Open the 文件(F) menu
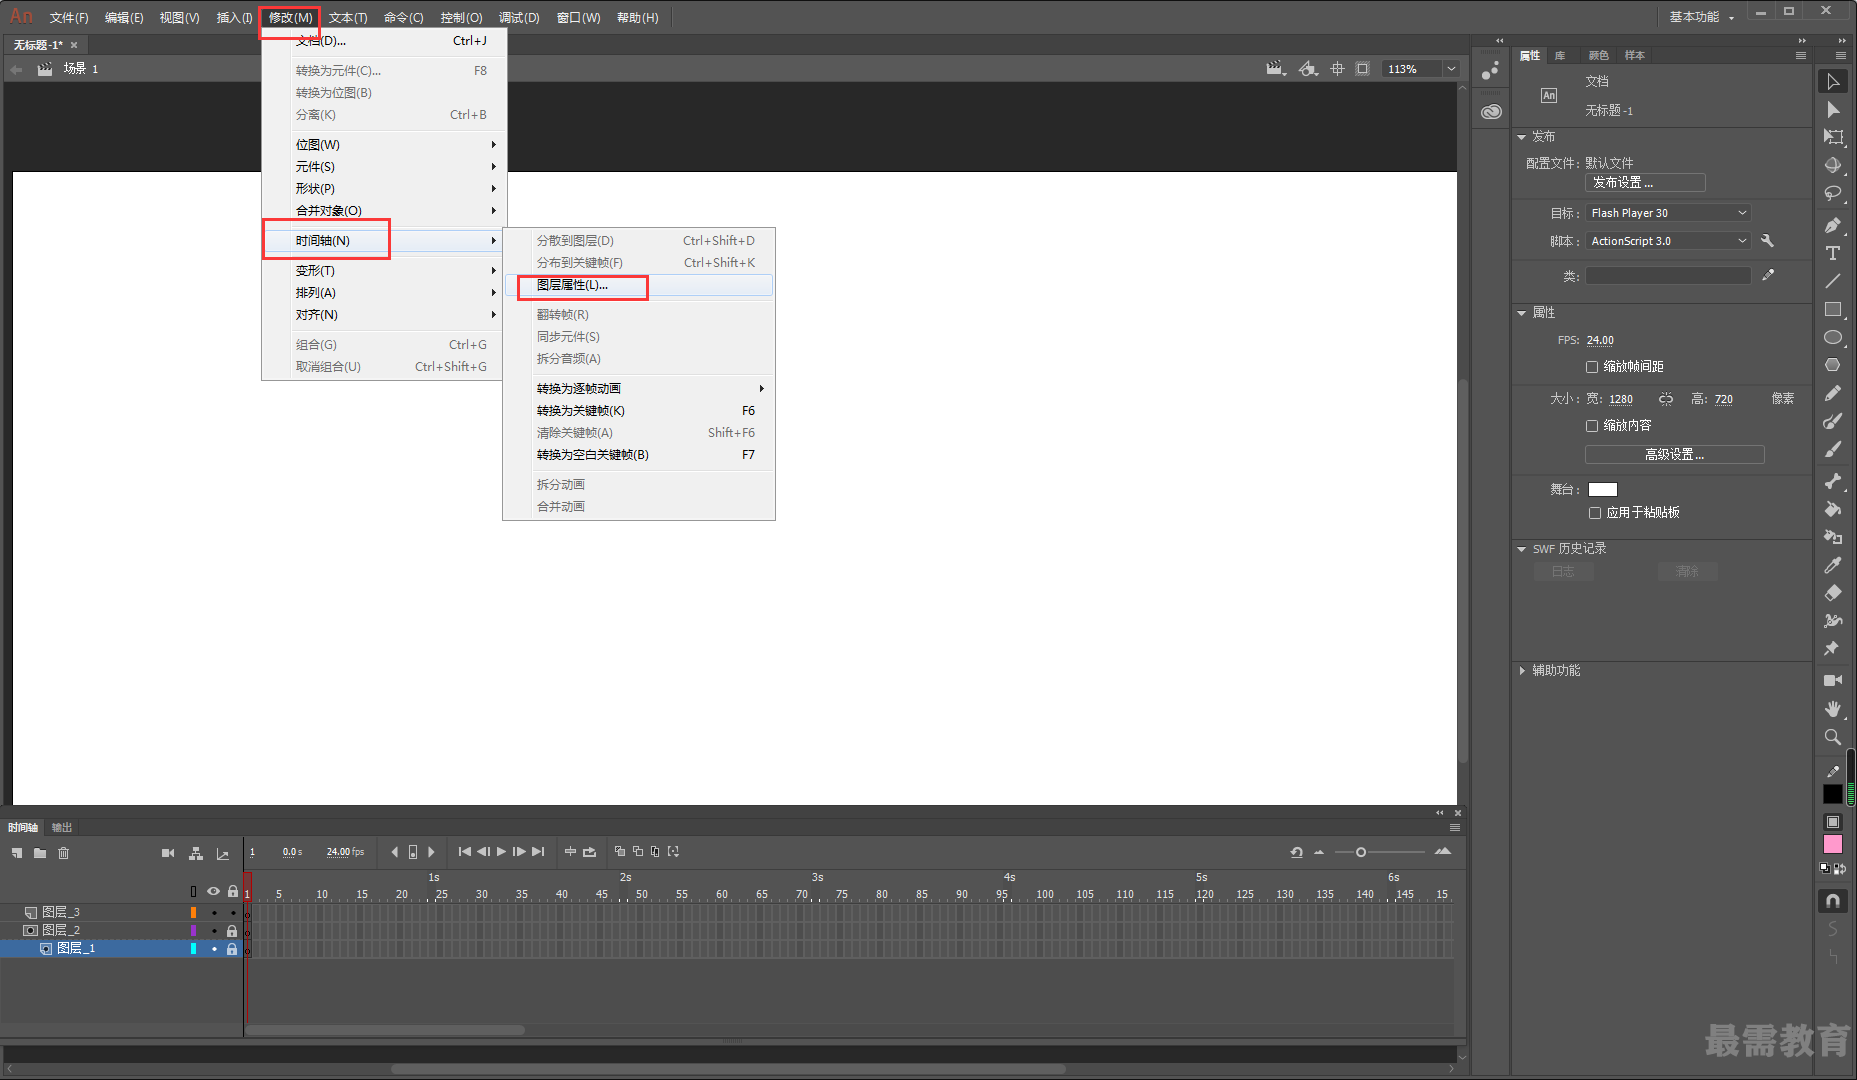 point(69,18)
